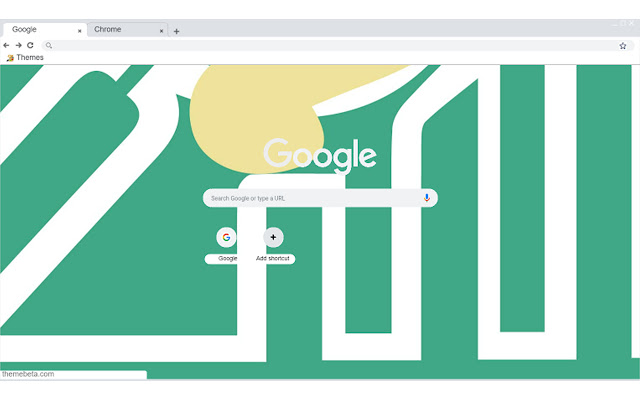Go back with the back arrow
640x400 pixels.
click(6, 45)
